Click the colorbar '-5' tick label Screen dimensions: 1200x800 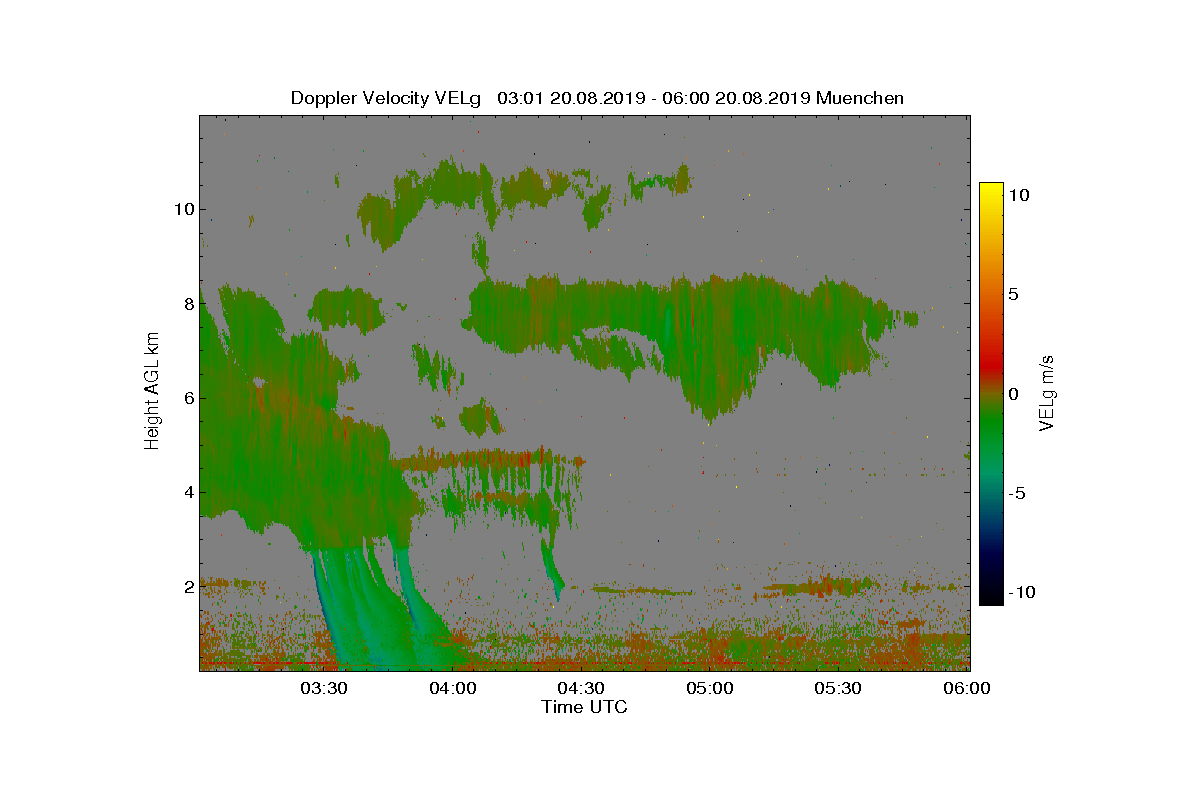pyautogui.click(x=1018, y=493)
